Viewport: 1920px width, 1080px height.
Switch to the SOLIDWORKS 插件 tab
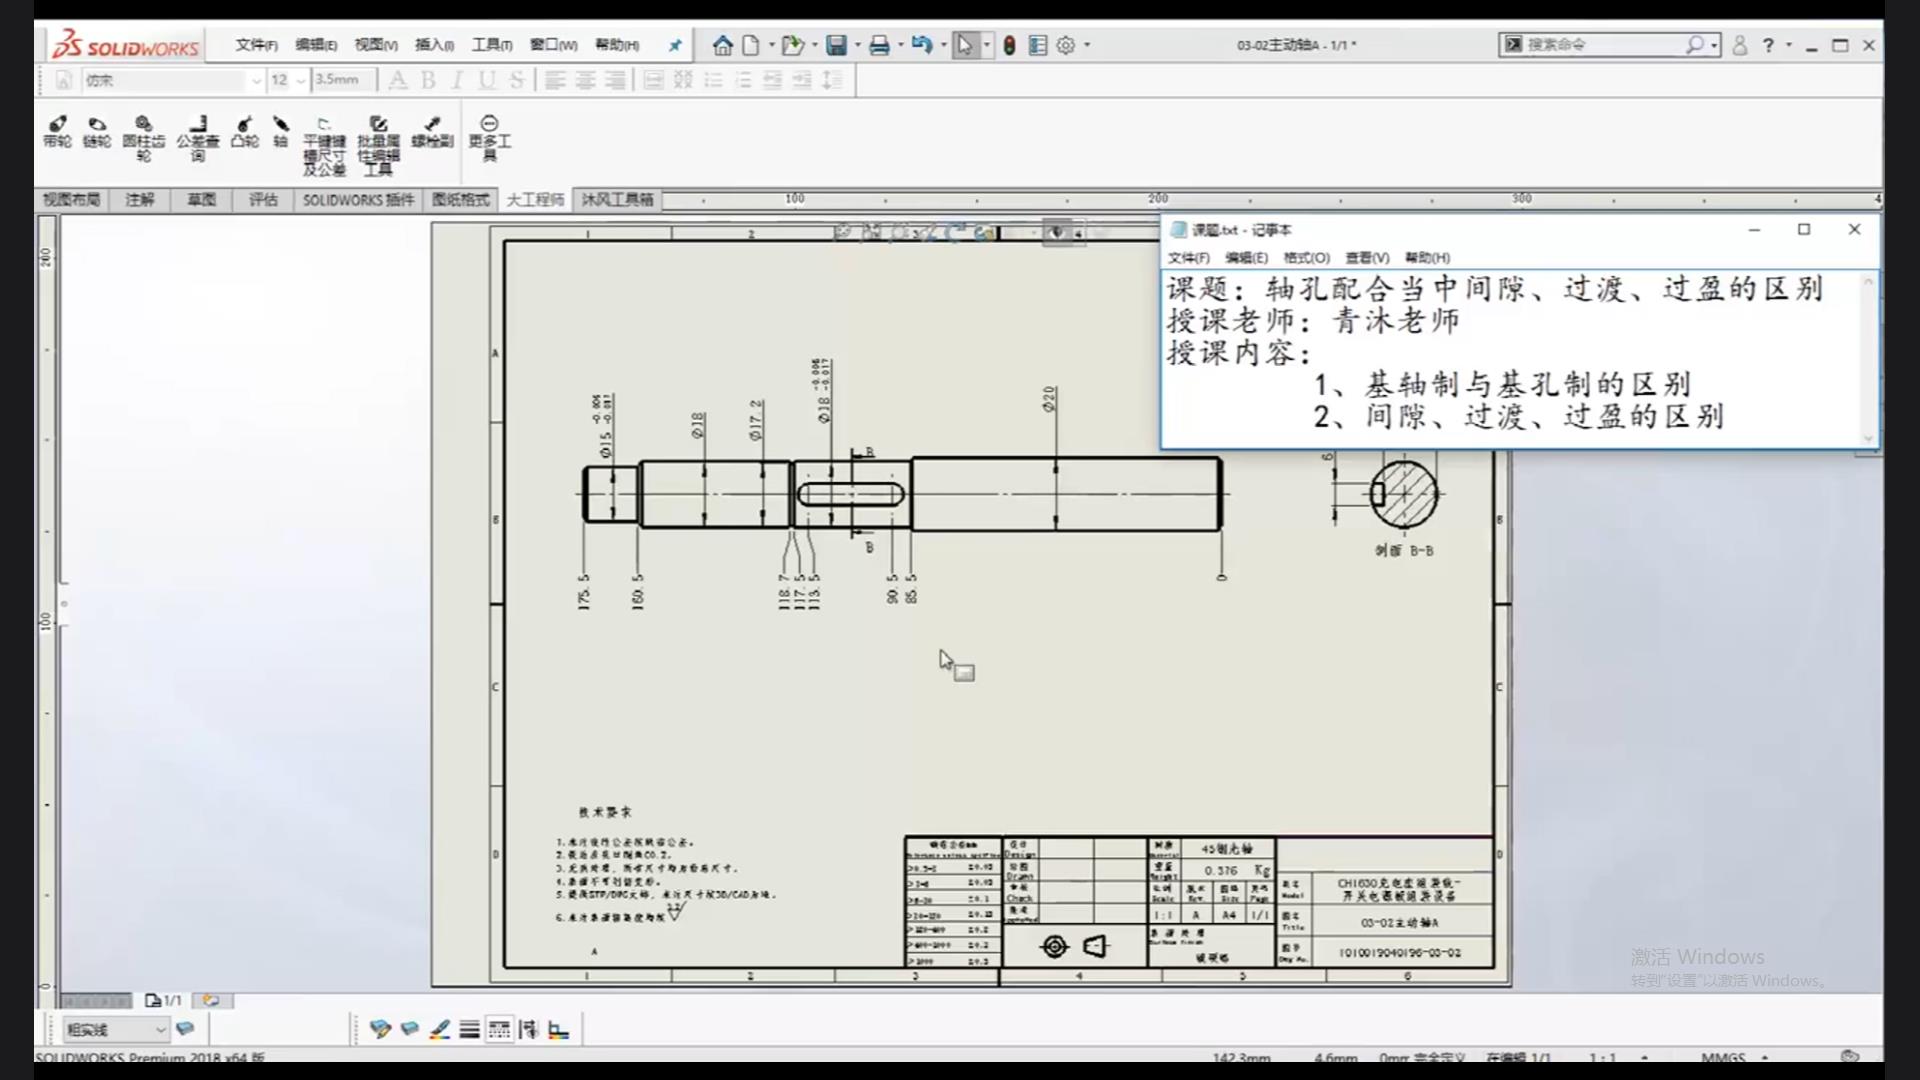(358, 200)
